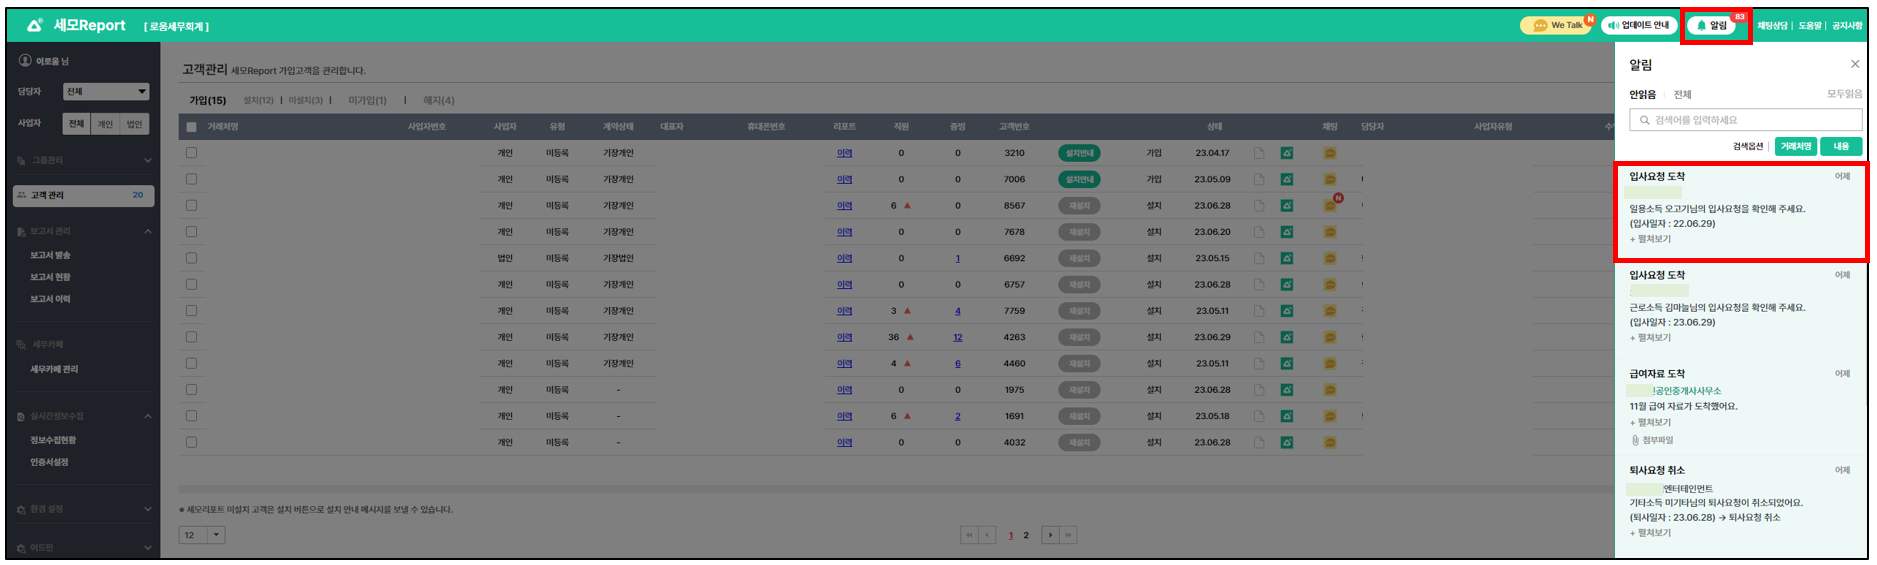This screenshot has height=565, width=1877.
Task: Open the 담당자 dropdown set to 전체
Action: [x=106, y=92]
